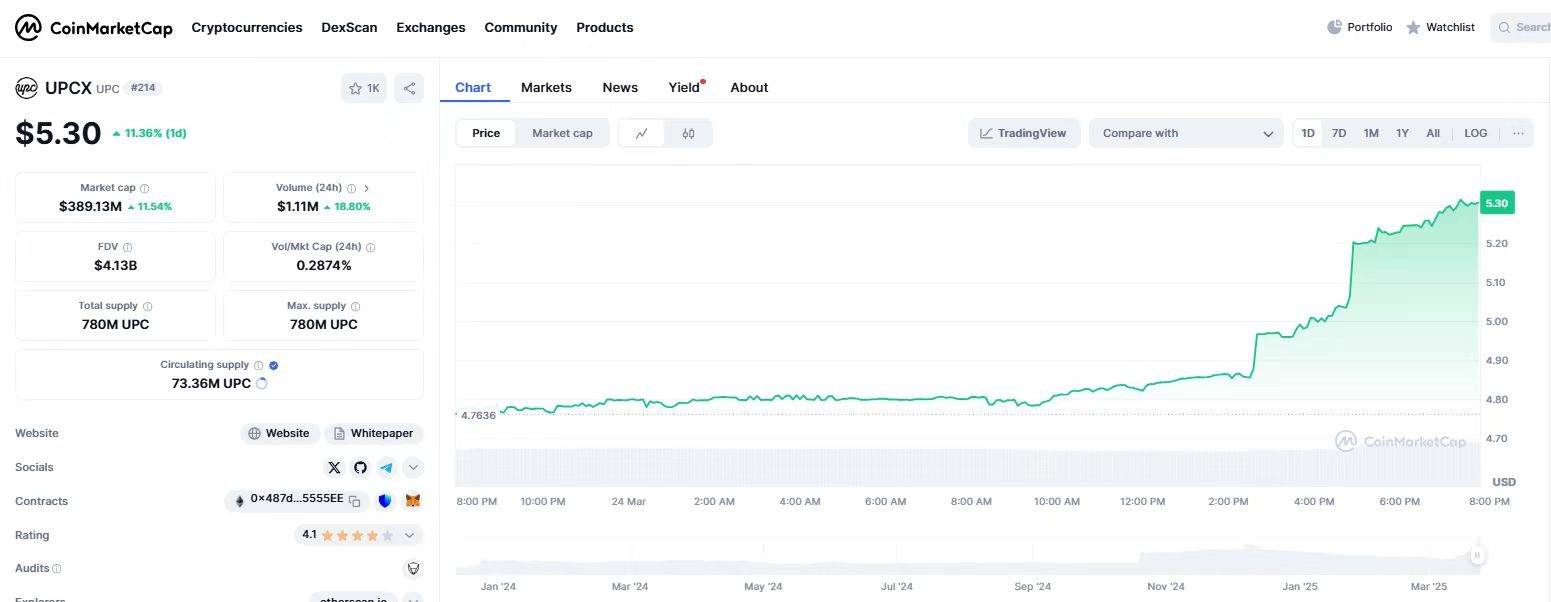
Task: Click the Volume (24h) arrow icon
Action: click(x=366, y=188)
